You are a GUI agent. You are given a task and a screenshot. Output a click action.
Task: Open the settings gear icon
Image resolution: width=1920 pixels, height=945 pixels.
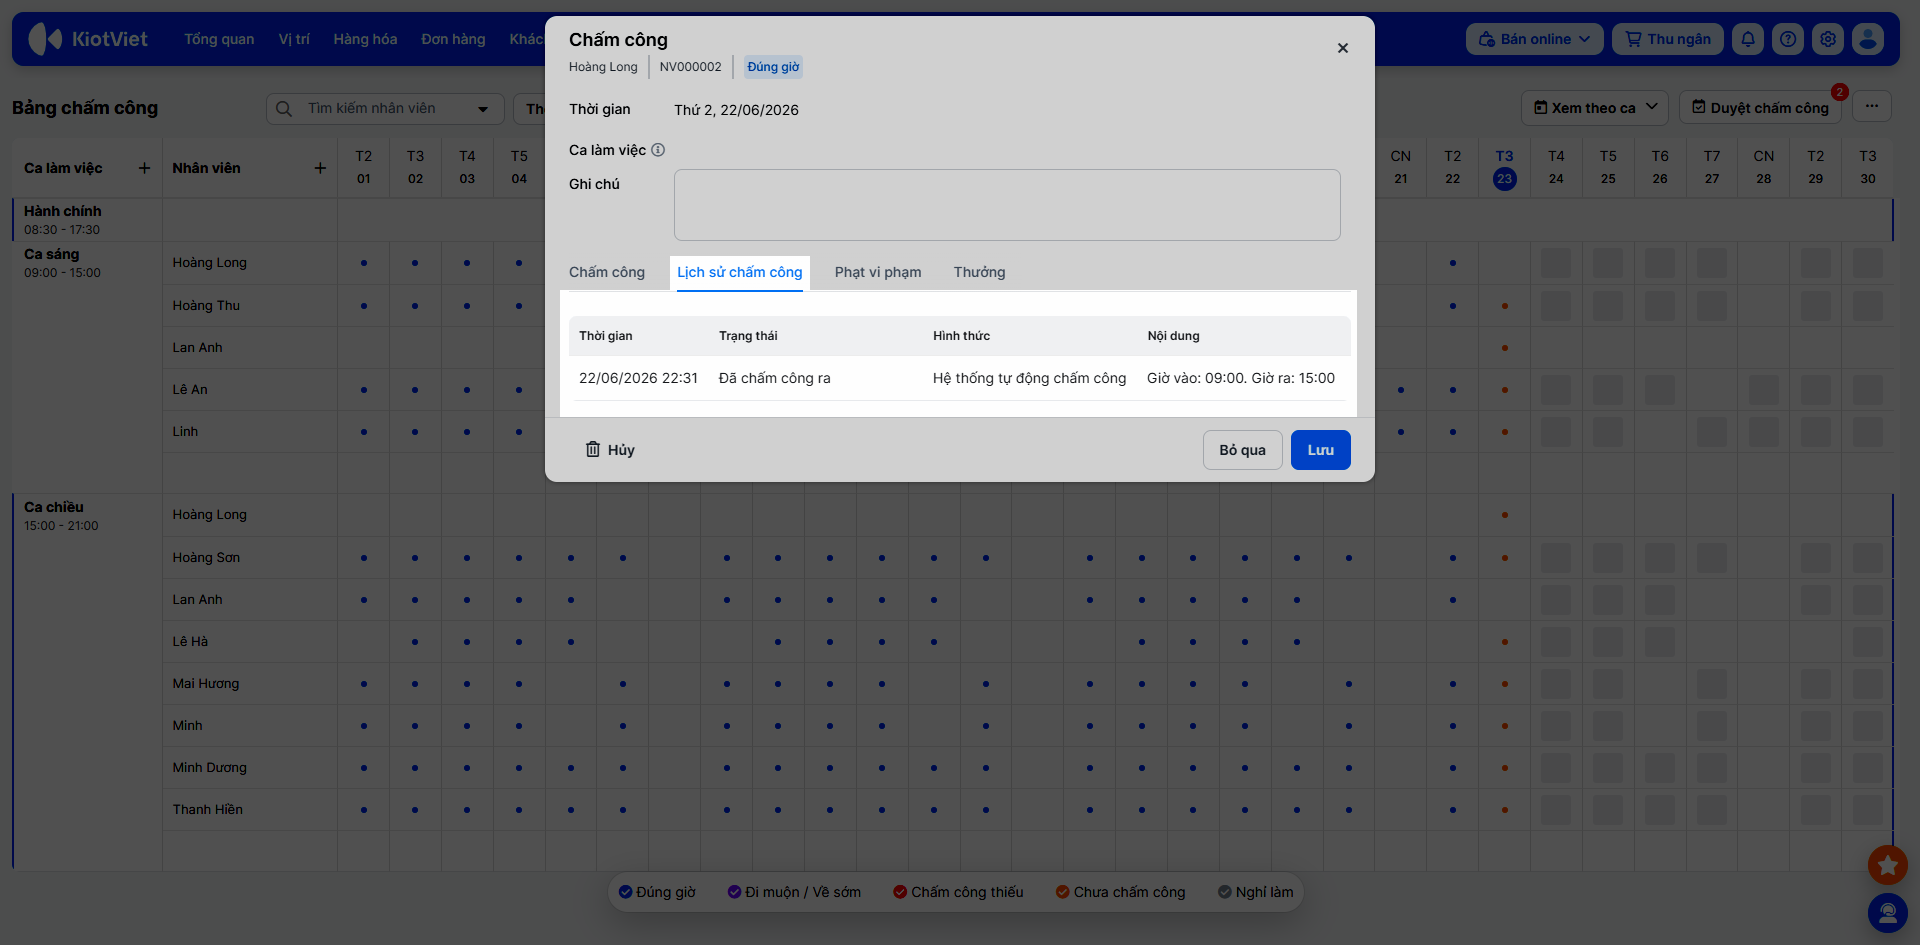[x=1828, y=39]
